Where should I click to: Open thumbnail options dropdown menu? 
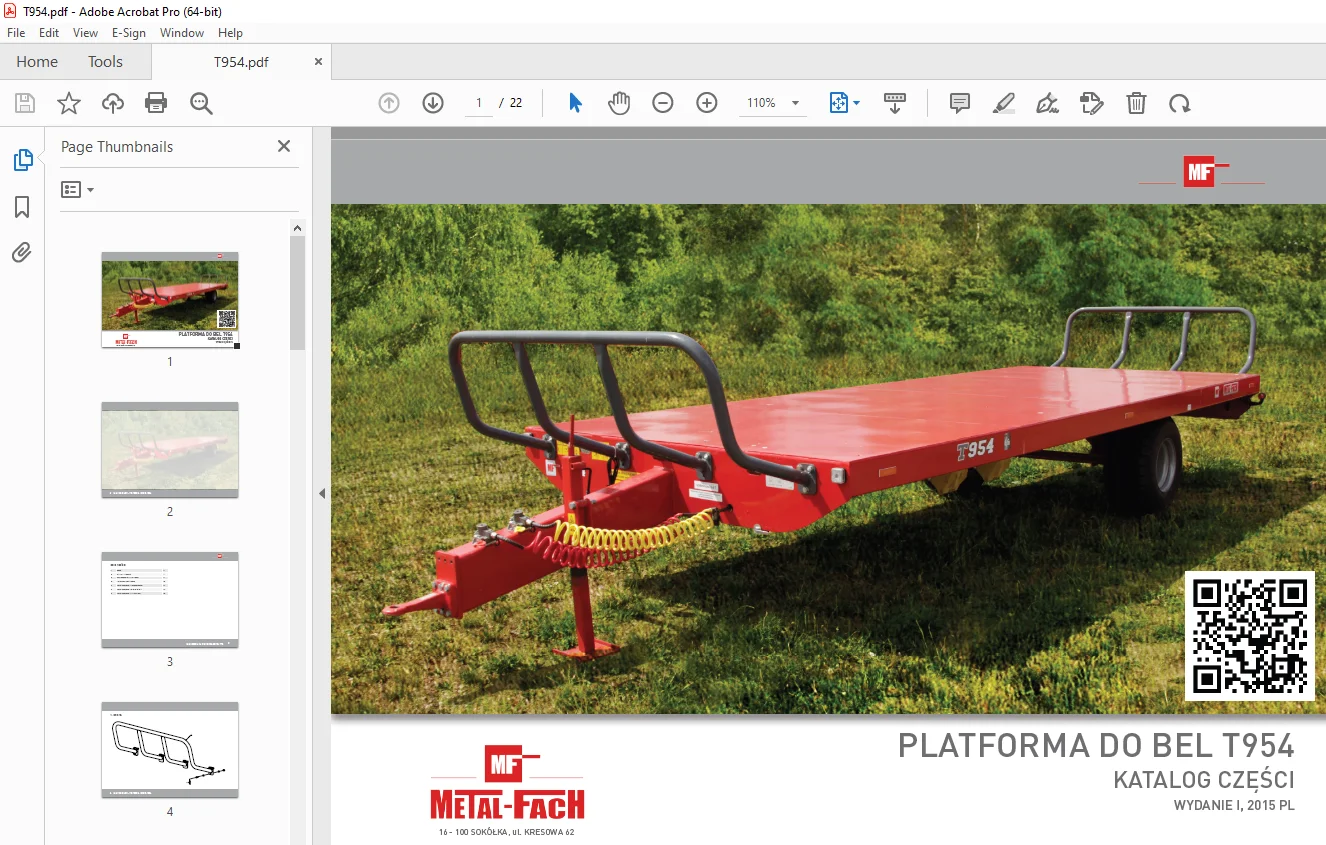pyautogui.click(x=77, y=189)
